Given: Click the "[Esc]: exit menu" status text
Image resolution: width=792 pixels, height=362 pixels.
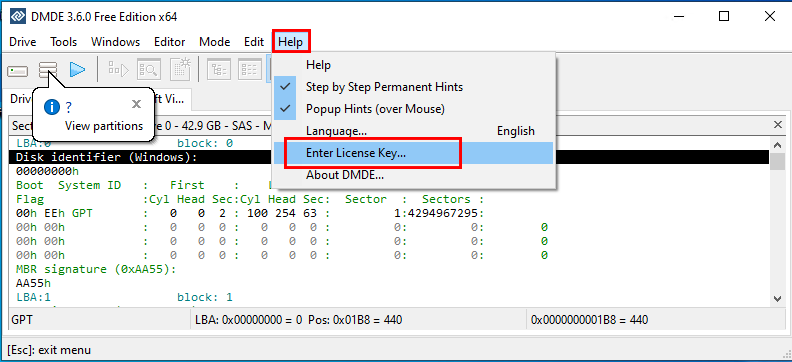Looking at the screenshot, I should (50, 349).
